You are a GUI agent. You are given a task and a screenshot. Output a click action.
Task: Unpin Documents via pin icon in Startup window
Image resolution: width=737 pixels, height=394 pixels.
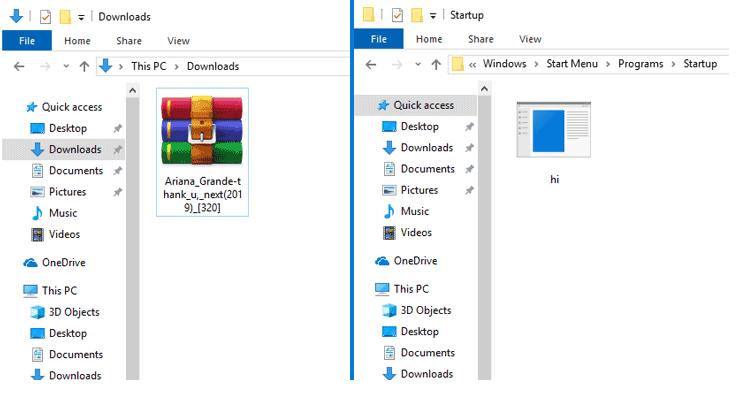[469, 169]
